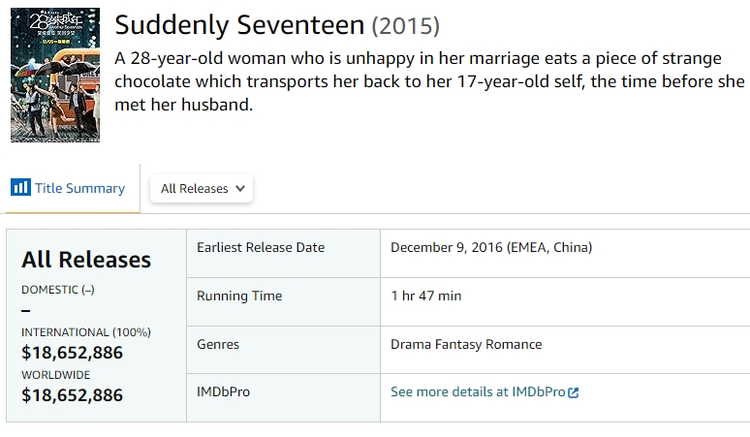Click the movie synopsis paragraph text
The height and width of the screenshot is (437, 750).
[x=430, y=80]
